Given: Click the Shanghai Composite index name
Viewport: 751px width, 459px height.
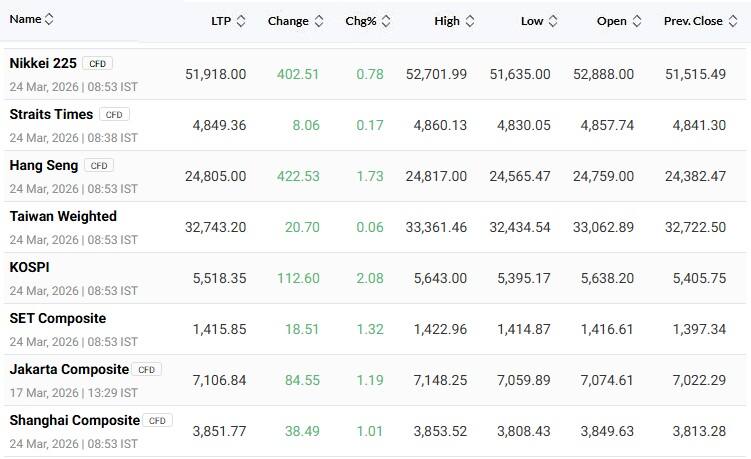Looking at the screenshot, I should coord(74,420).
